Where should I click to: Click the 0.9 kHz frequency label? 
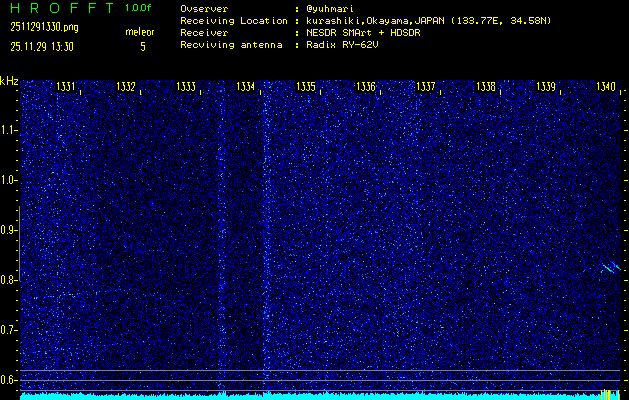[x=8, y=230]
